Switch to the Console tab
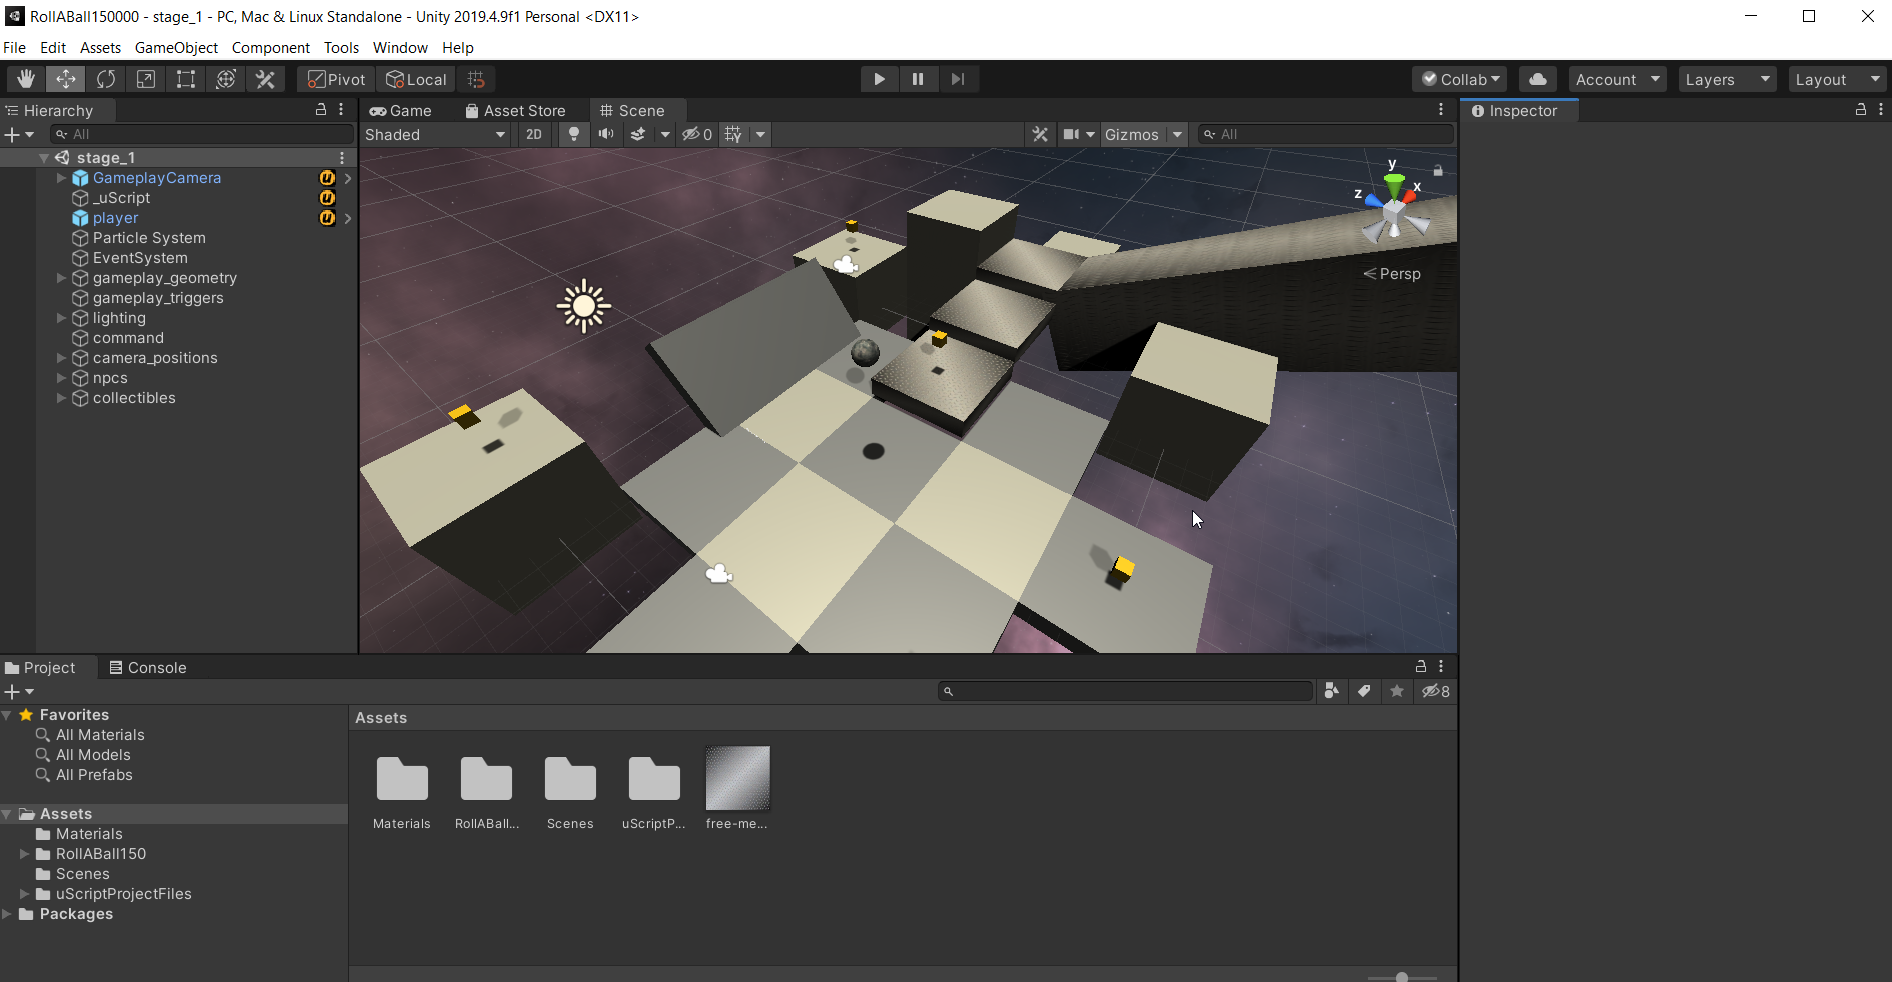Screen dimensions: 1892x982 pos(148,667)
